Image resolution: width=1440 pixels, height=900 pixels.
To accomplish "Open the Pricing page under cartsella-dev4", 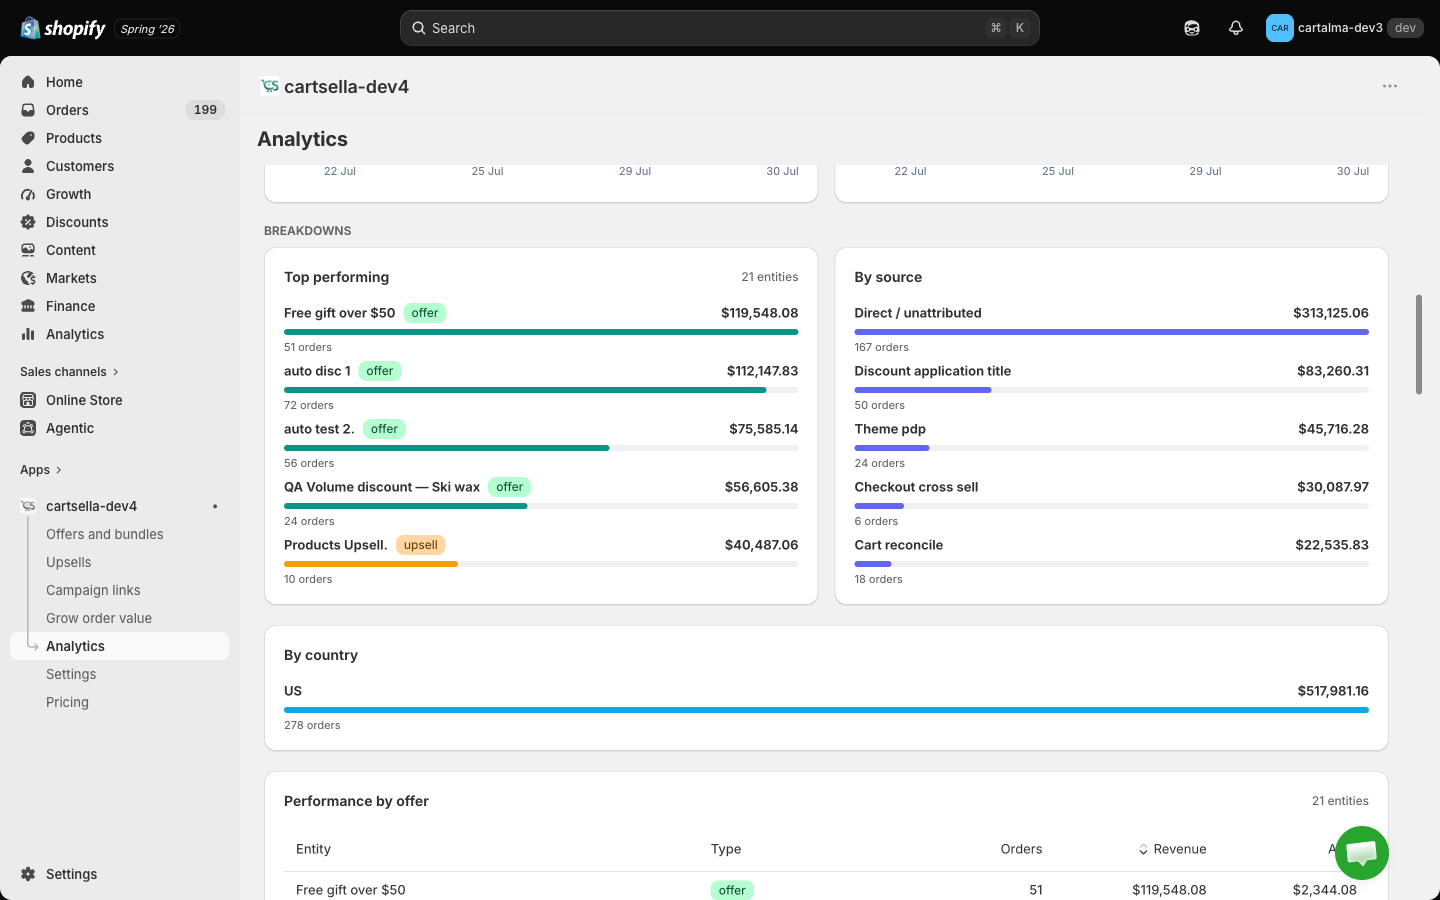I will (67, 702).
